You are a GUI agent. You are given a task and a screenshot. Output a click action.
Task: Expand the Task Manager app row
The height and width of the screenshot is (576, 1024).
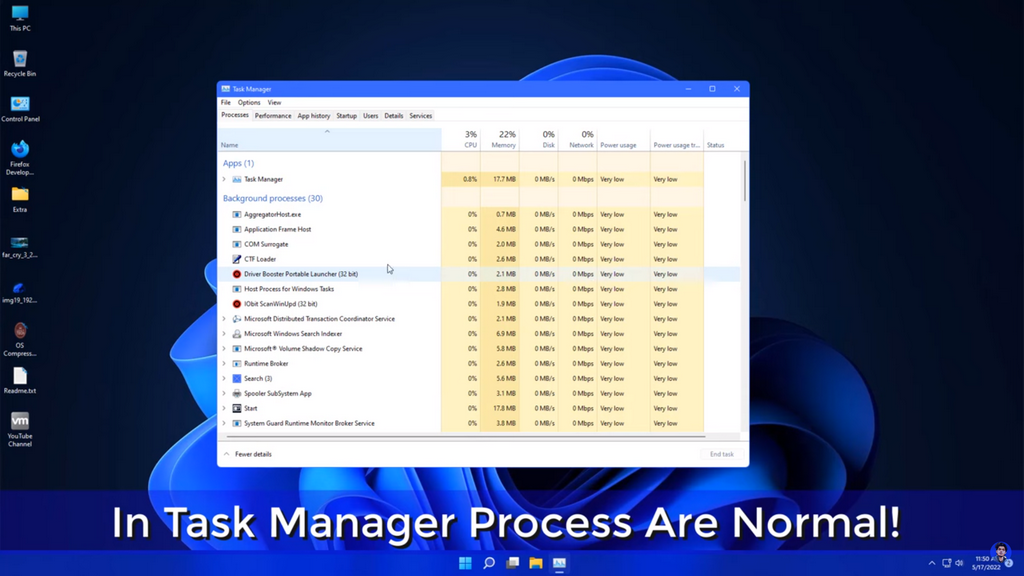point(224,179)
